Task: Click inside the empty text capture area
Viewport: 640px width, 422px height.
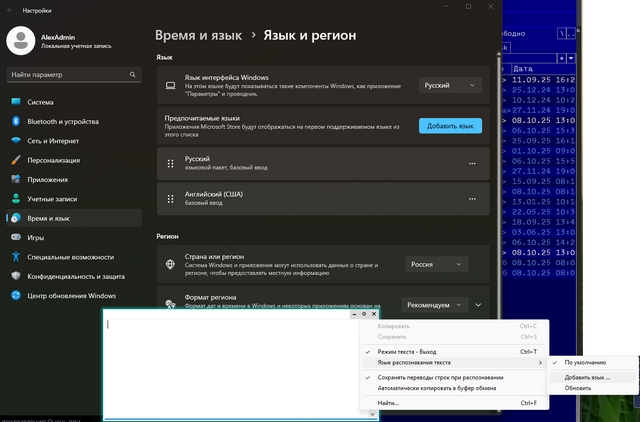Action: click(230, 365)
